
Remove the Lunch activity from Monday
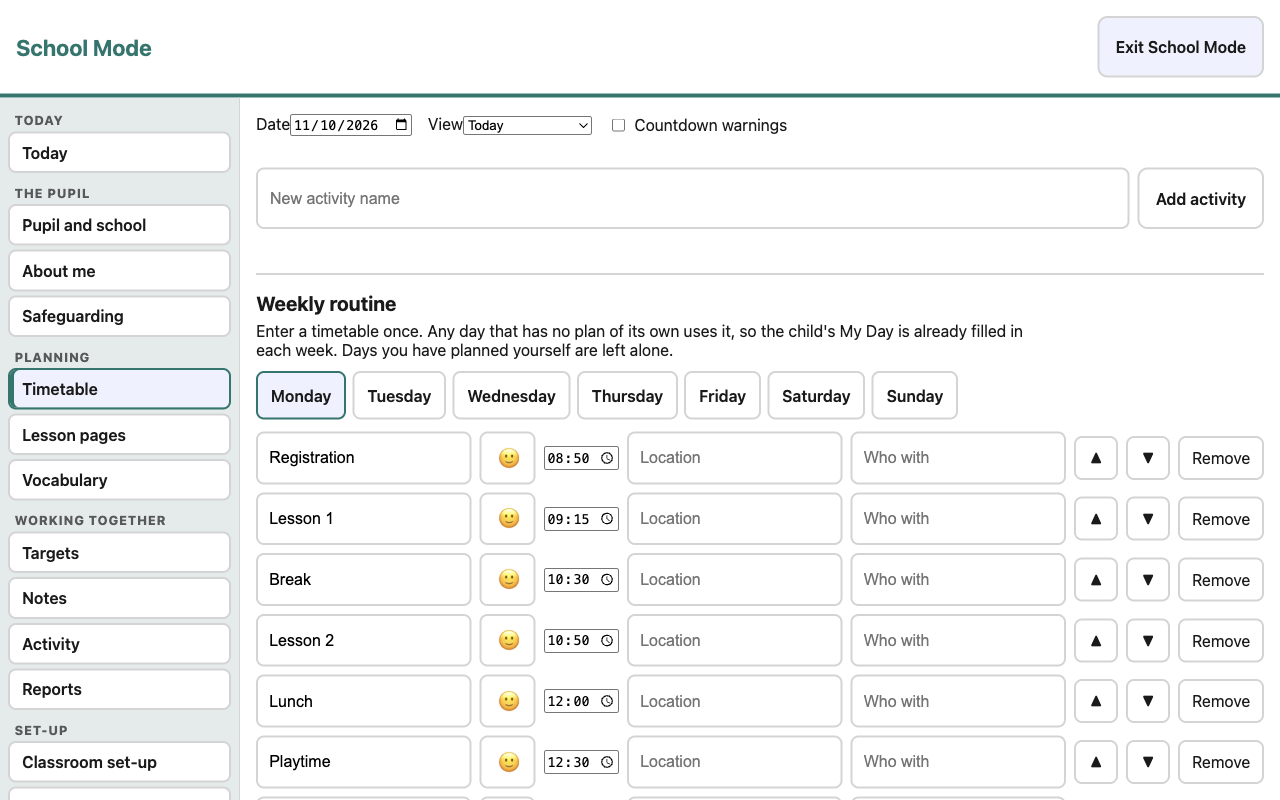pos(1221,701)
